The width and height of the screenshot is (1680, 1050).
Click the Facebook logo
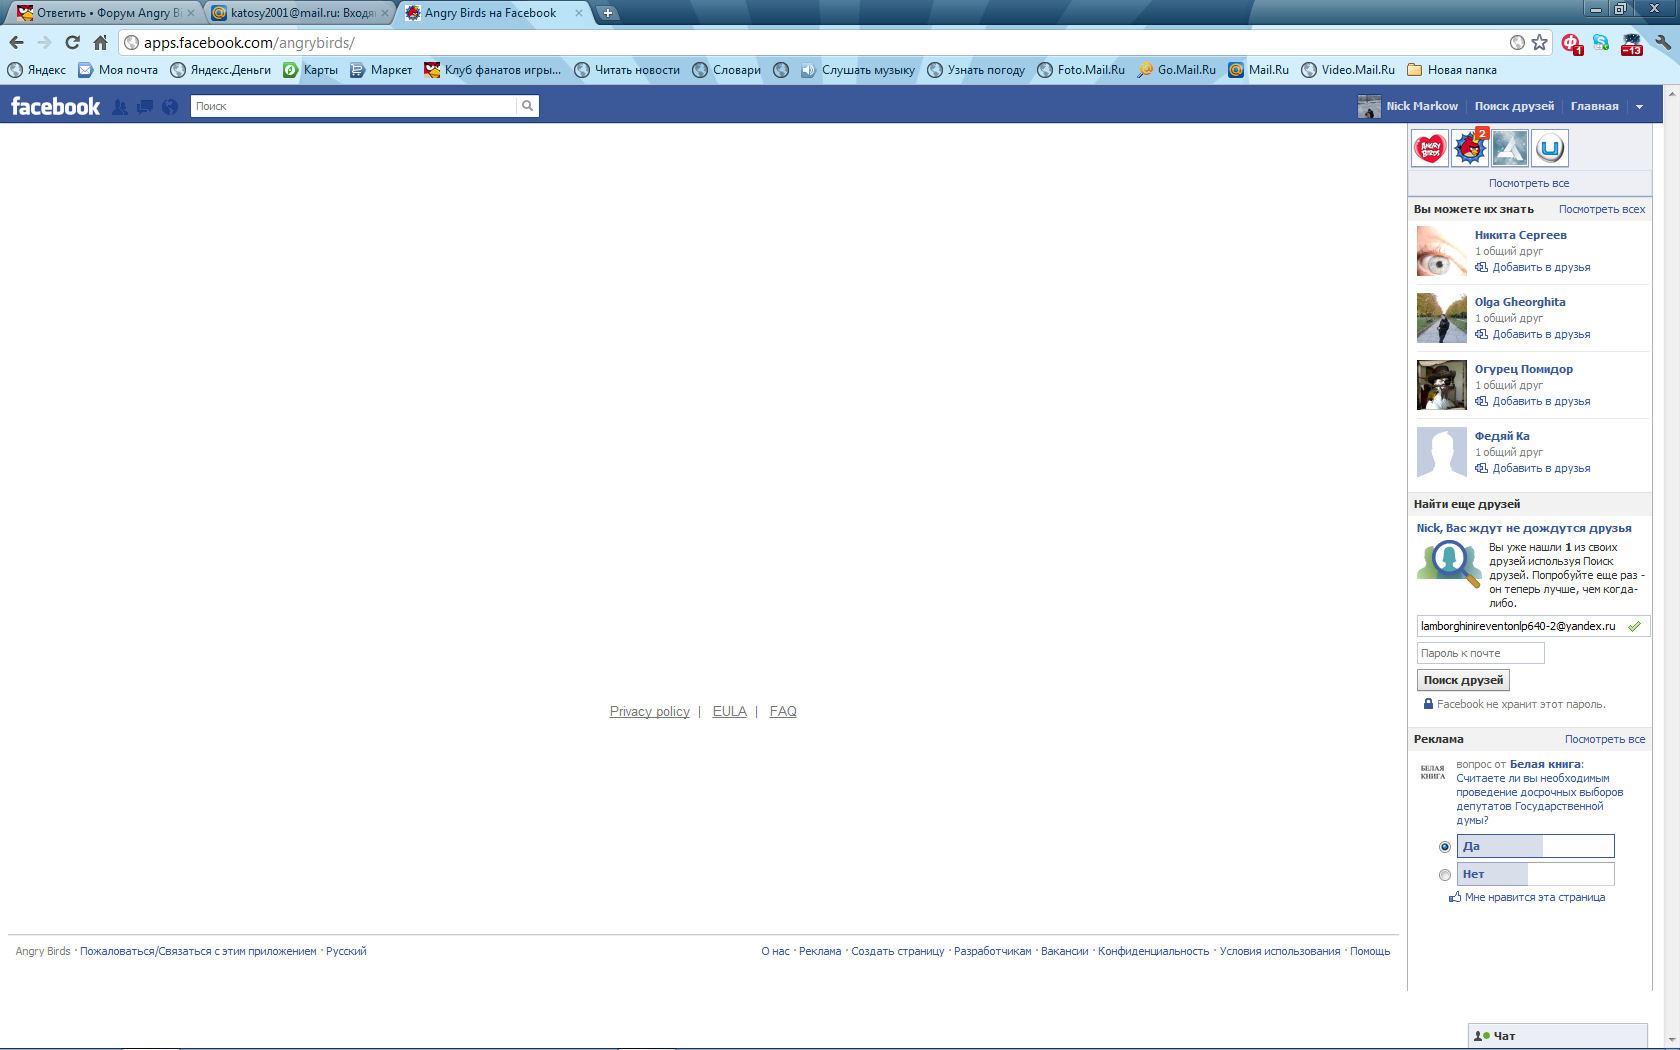coord(55,106)
